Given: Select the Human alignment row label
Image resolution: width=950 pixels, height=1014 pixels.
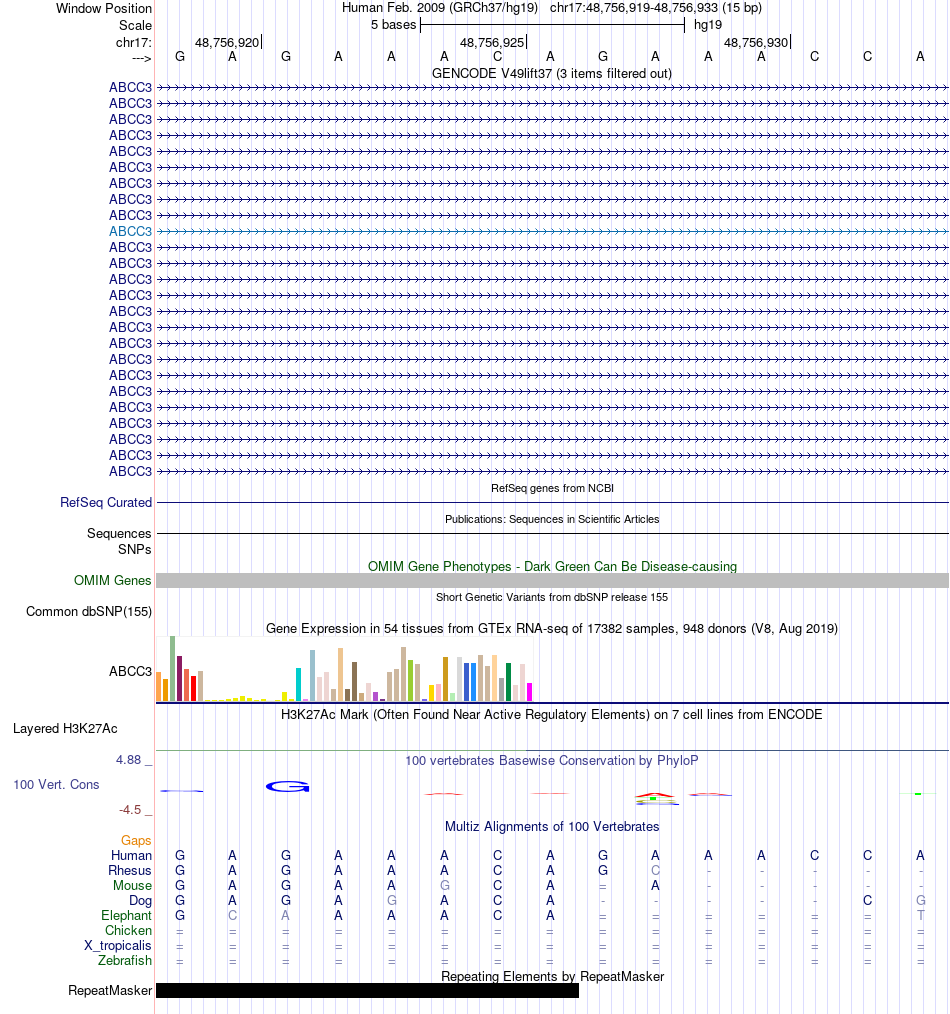Looking at the screenshot, I should [131, 856].
